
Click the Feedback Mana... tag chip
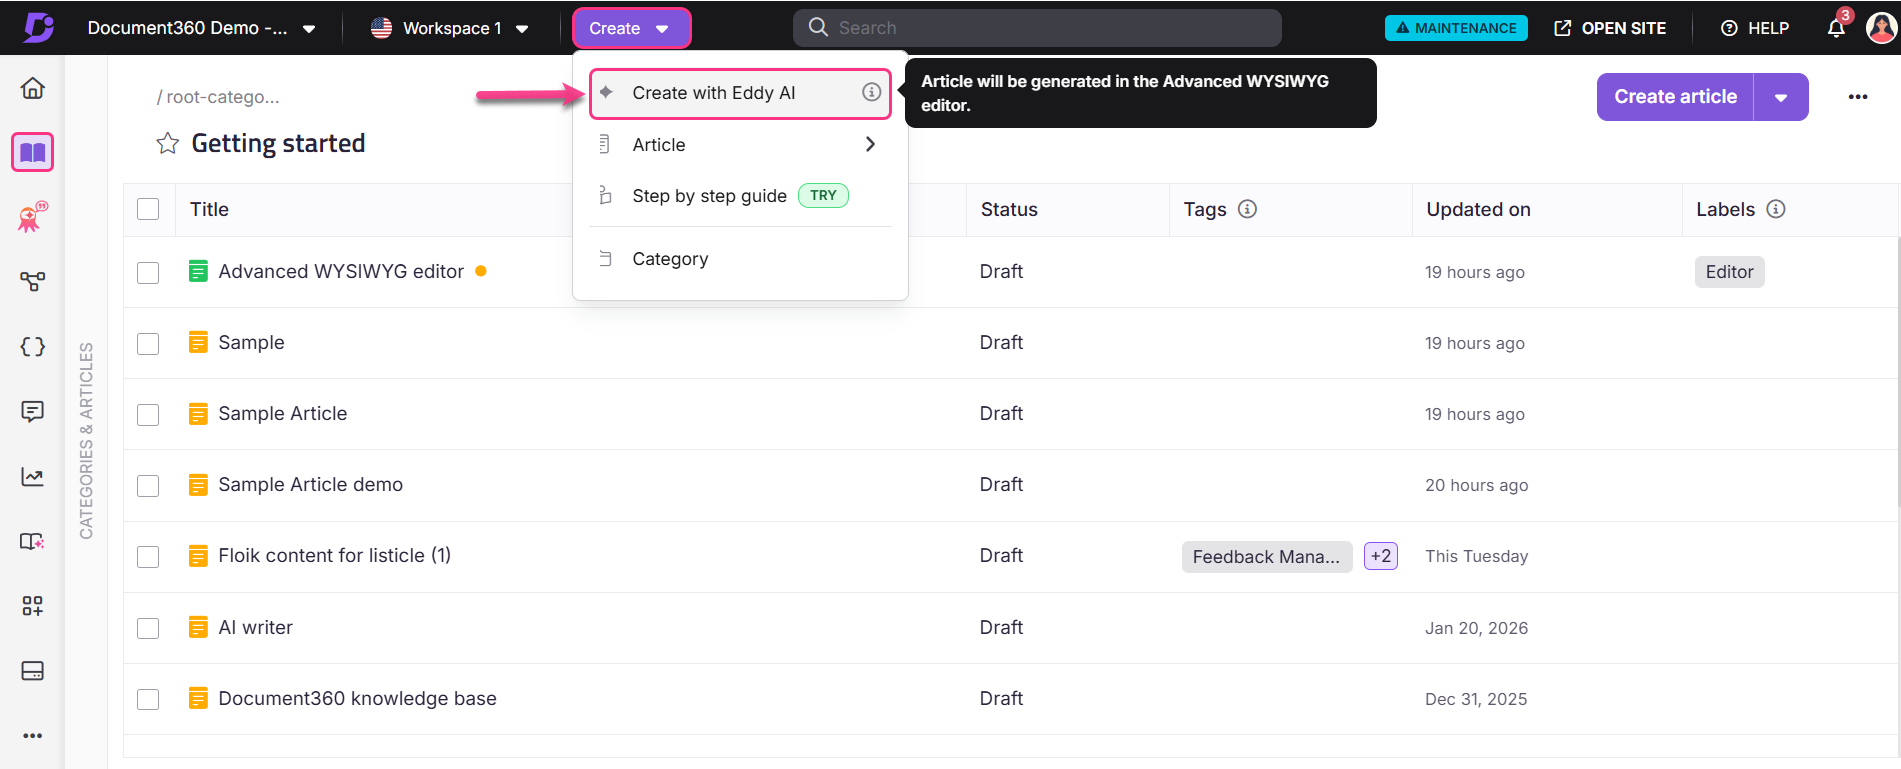click(1267, 557)
